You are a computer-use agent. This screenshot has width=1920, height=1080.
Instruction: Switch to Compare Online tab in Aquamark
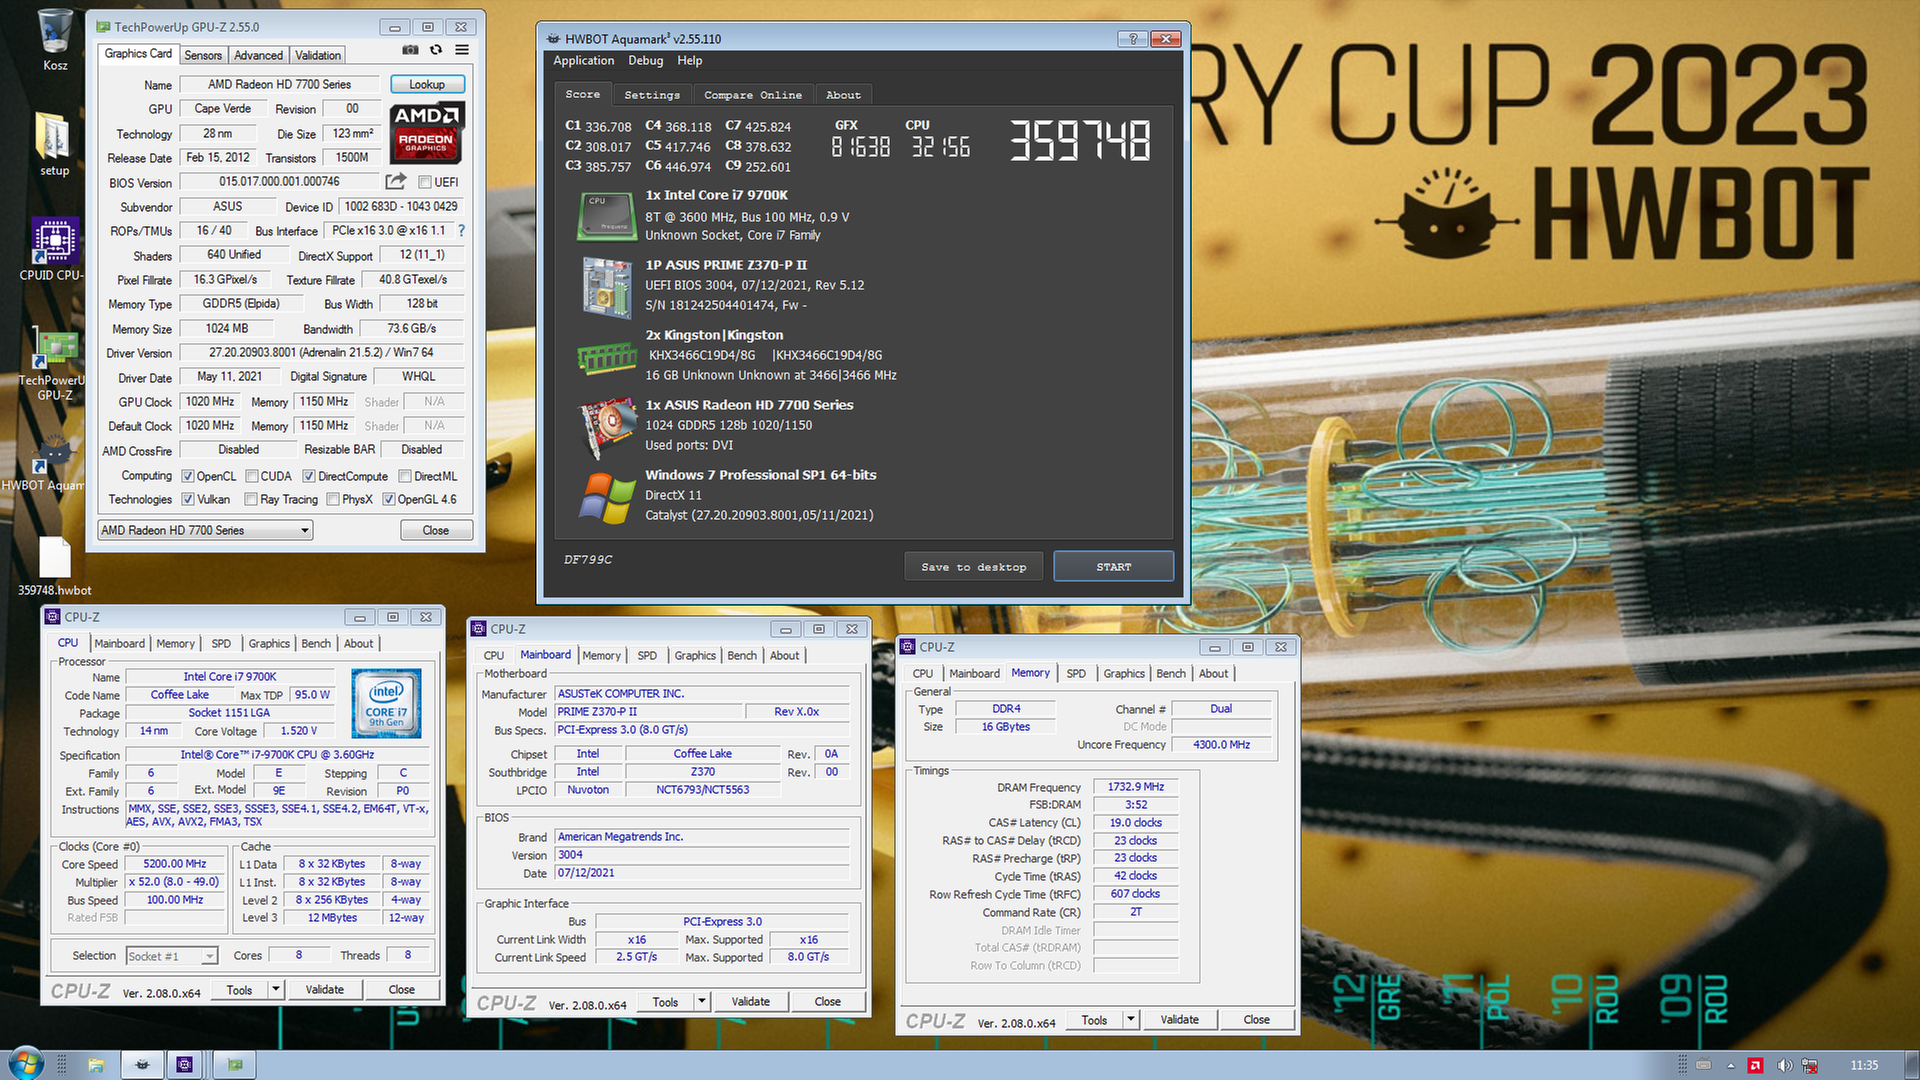point(753,94)
